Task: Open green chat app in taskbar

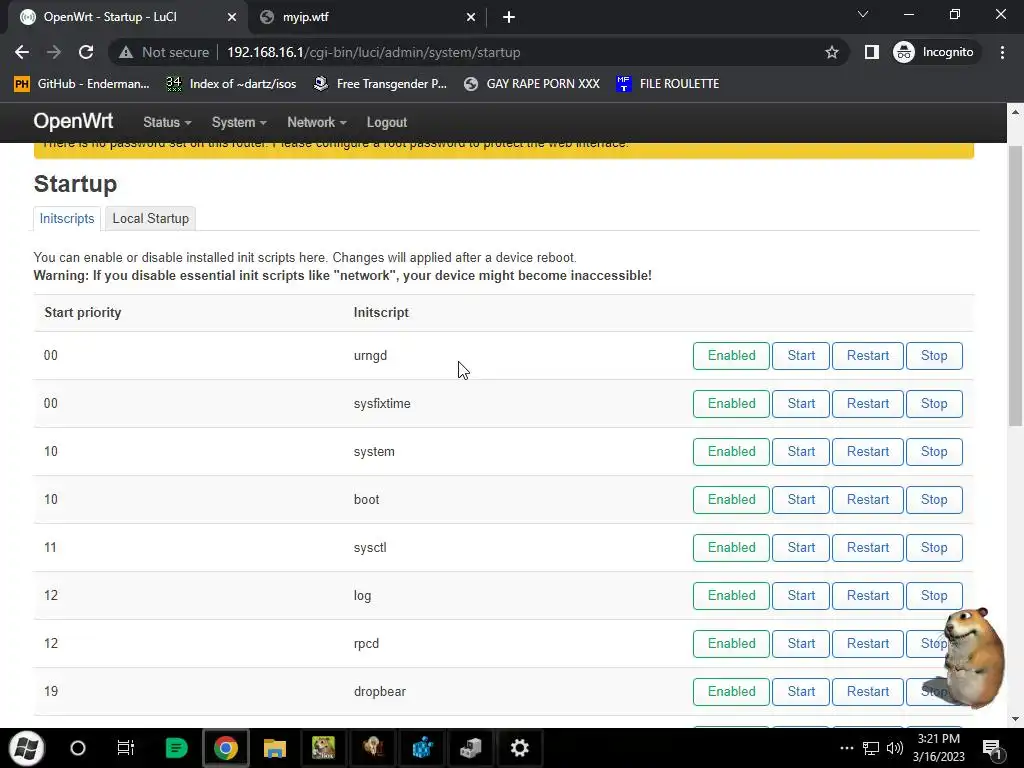Action: [x=176, y=748]
